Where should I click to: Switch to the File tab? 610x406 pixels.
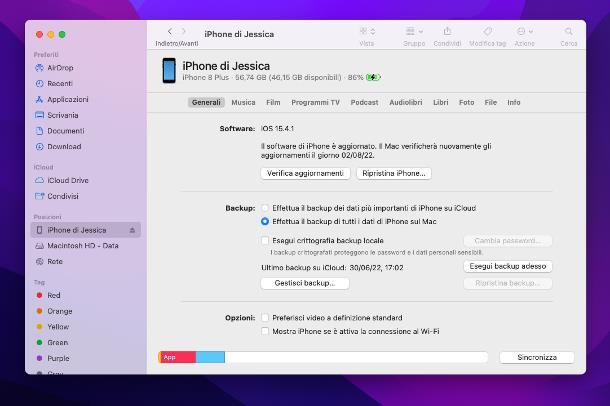(491, 102)
